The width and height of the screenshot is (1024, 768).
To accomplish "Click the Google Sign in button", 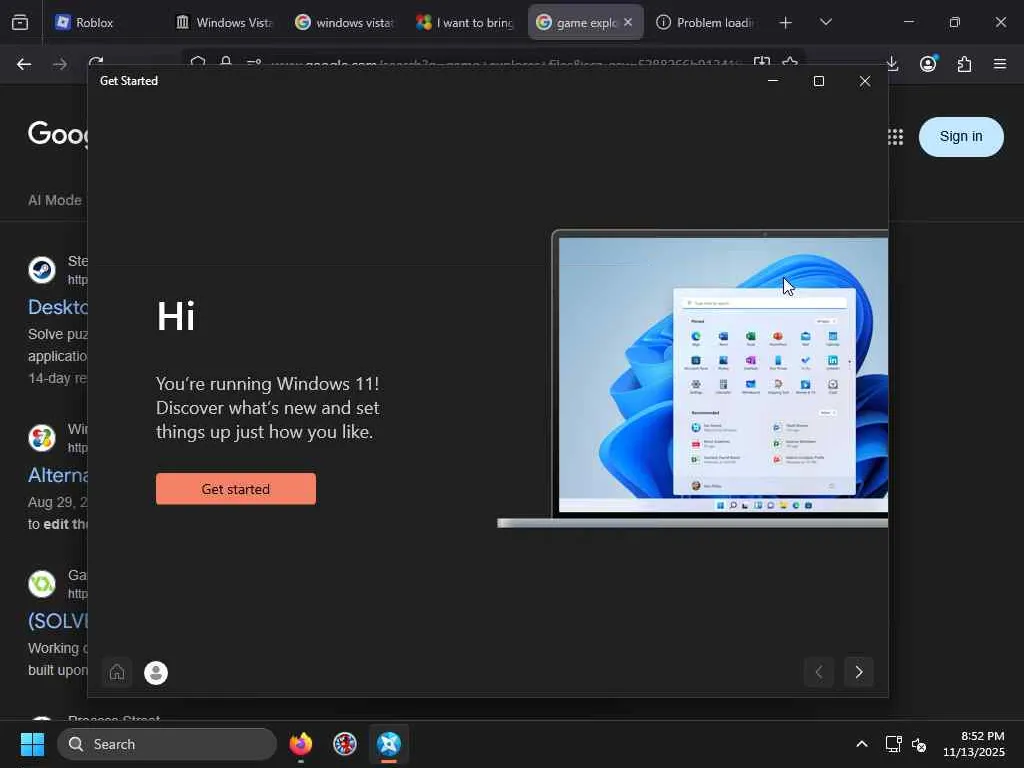I will click(x=961, y=136).
